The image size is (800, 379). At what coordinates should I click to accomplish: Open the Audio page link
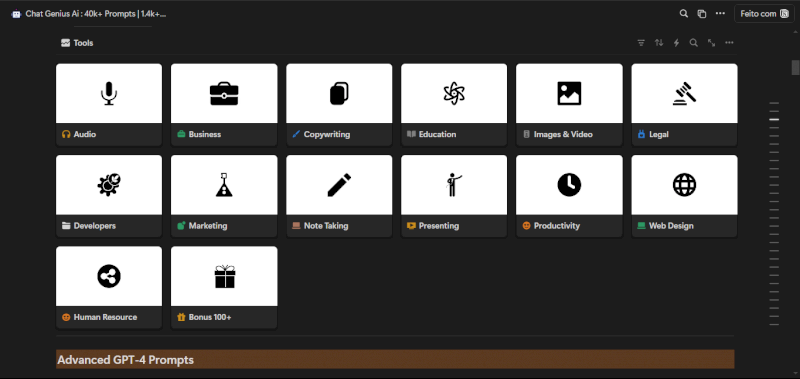pyautogui.click(x=85, y=135)
